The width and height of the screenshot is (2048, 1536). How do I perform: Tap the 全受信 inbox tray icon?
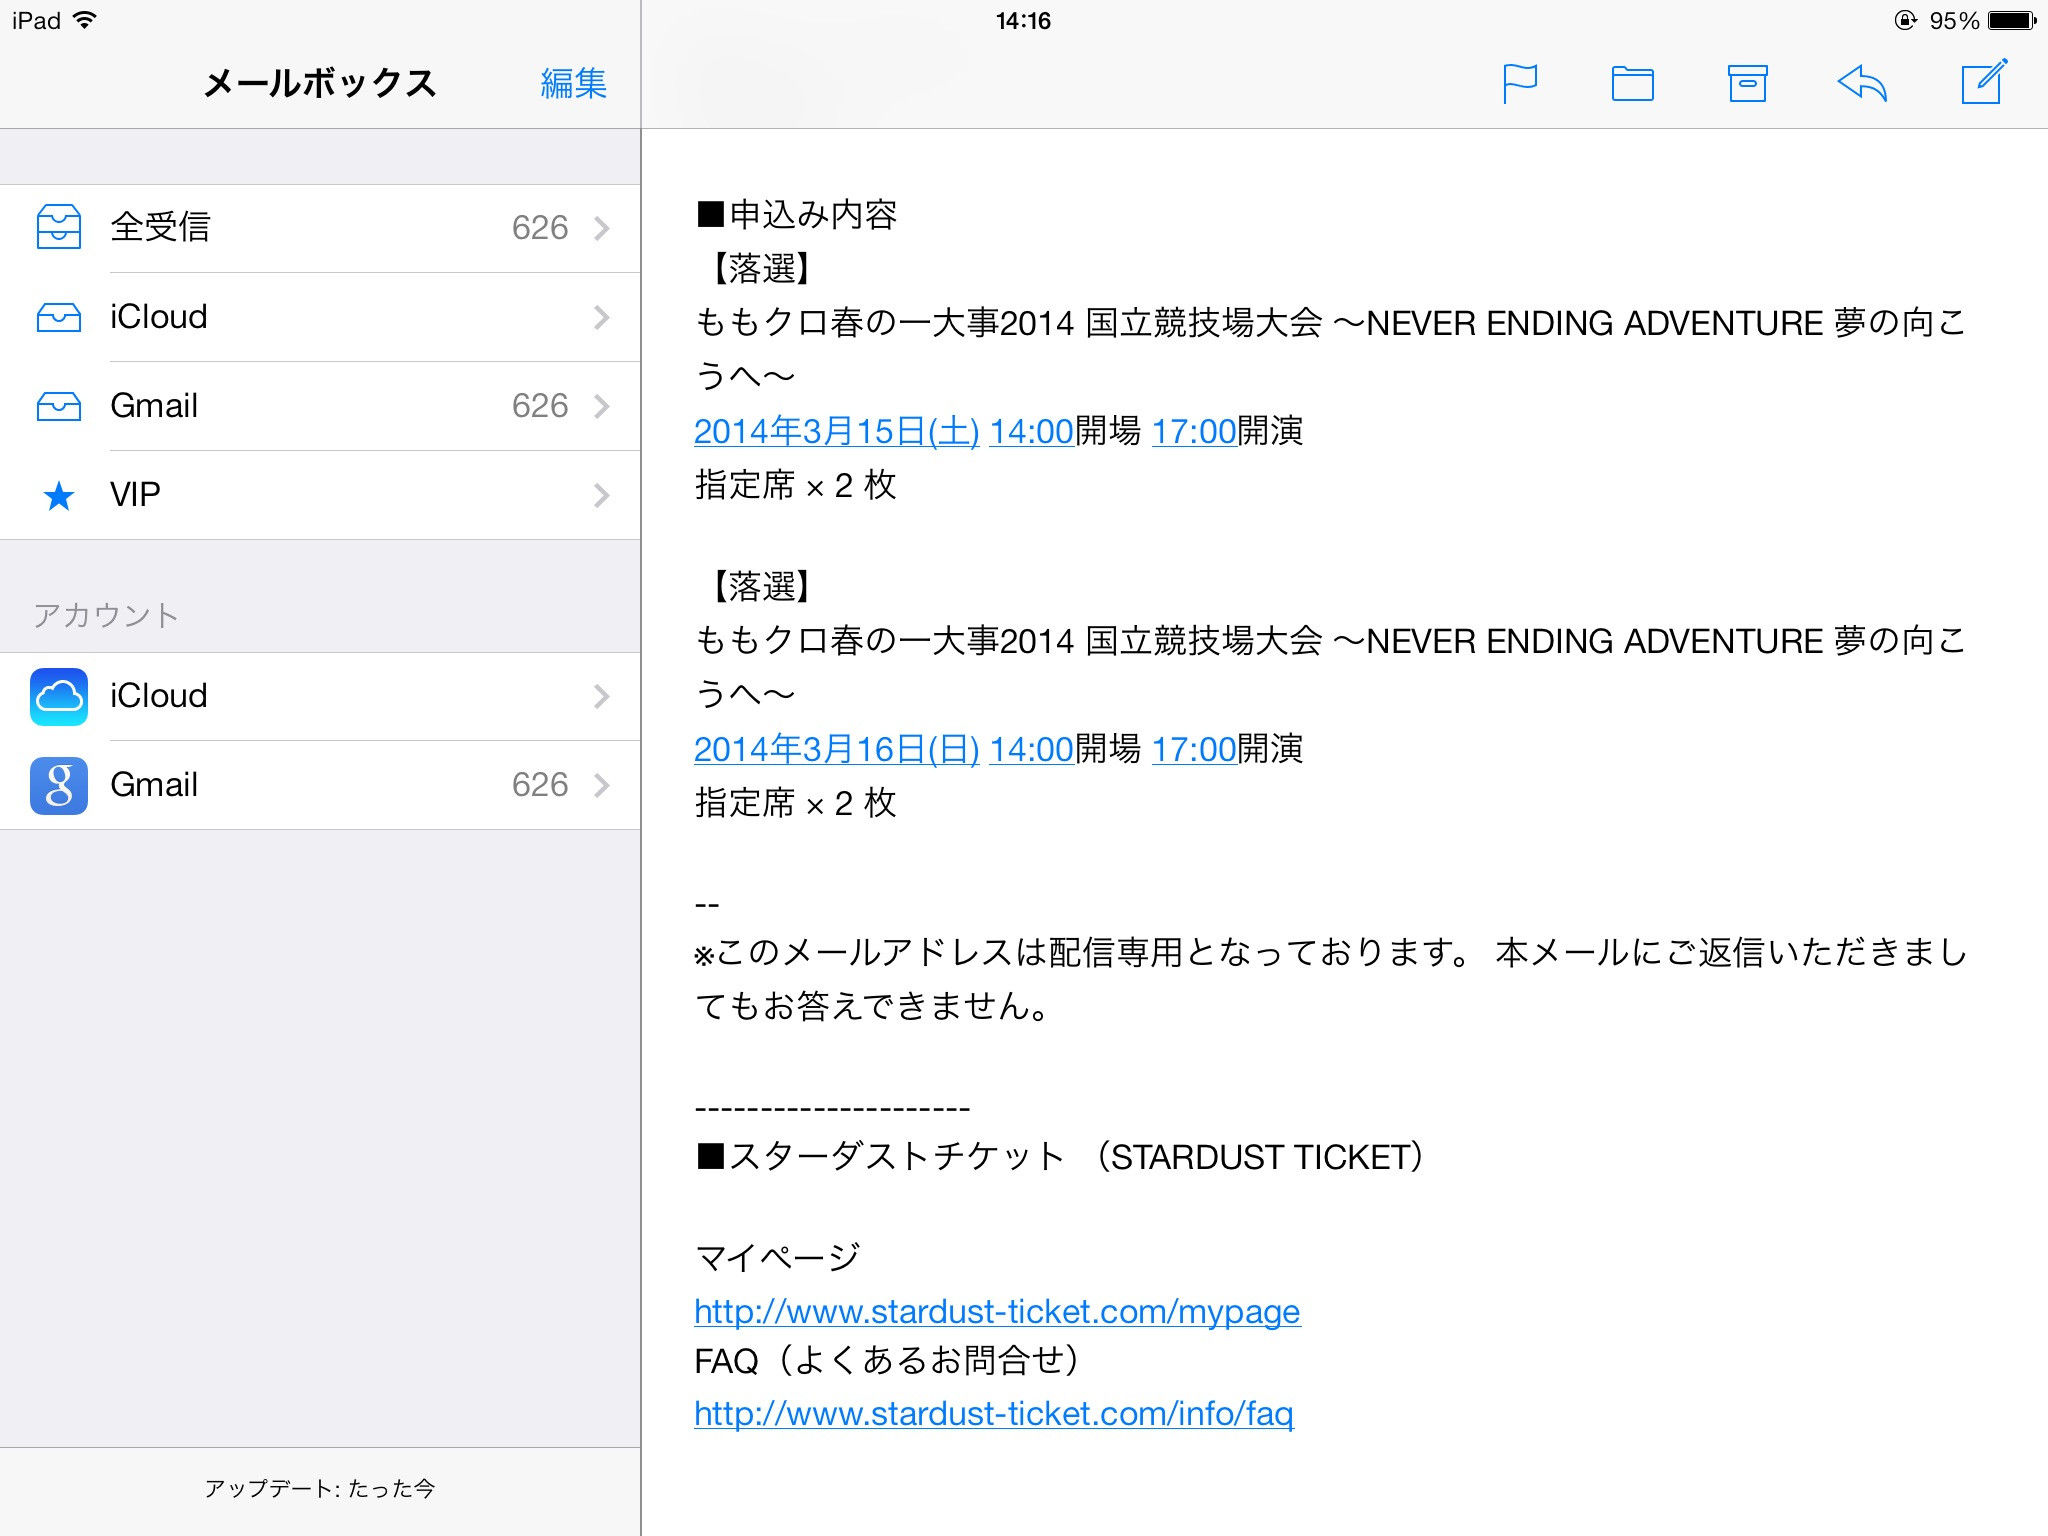click(59, 227)
